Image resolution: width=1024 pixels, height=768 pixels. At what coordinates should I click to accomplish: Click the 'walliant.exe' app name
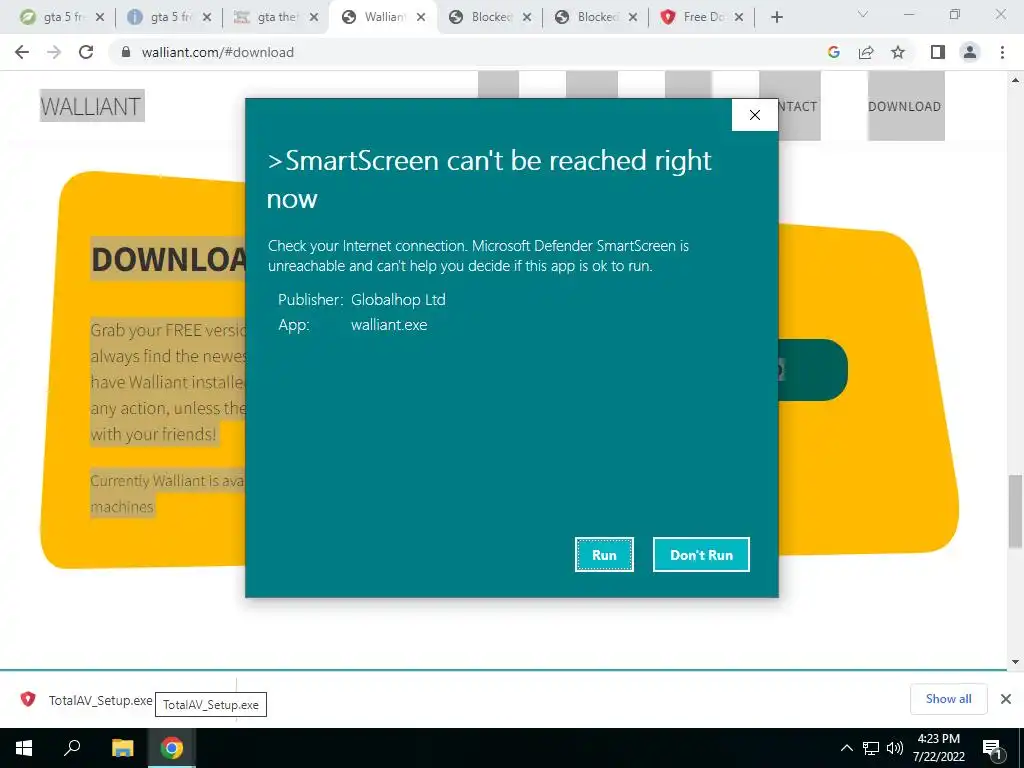pos(389,325)
